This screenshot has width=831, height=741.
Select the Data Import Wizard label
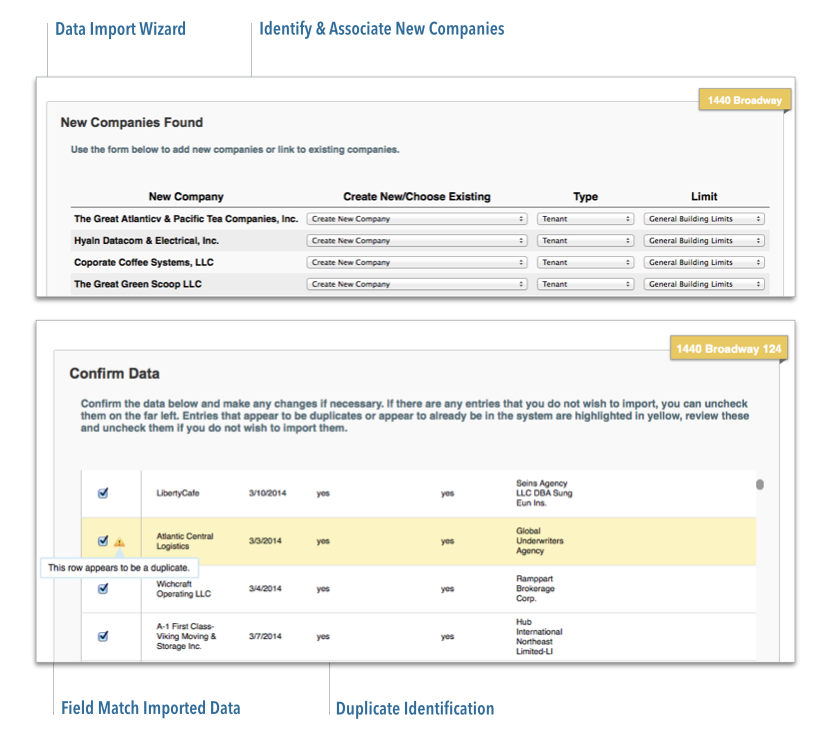[120, 29]
